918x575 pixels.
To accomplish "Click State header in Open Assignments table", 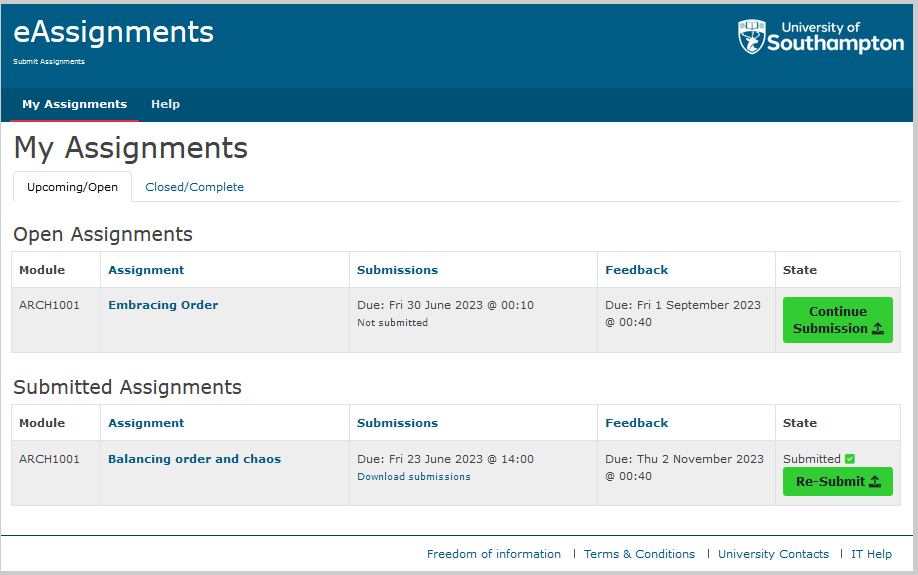I will pyautogui.click(x=800, y=270).
